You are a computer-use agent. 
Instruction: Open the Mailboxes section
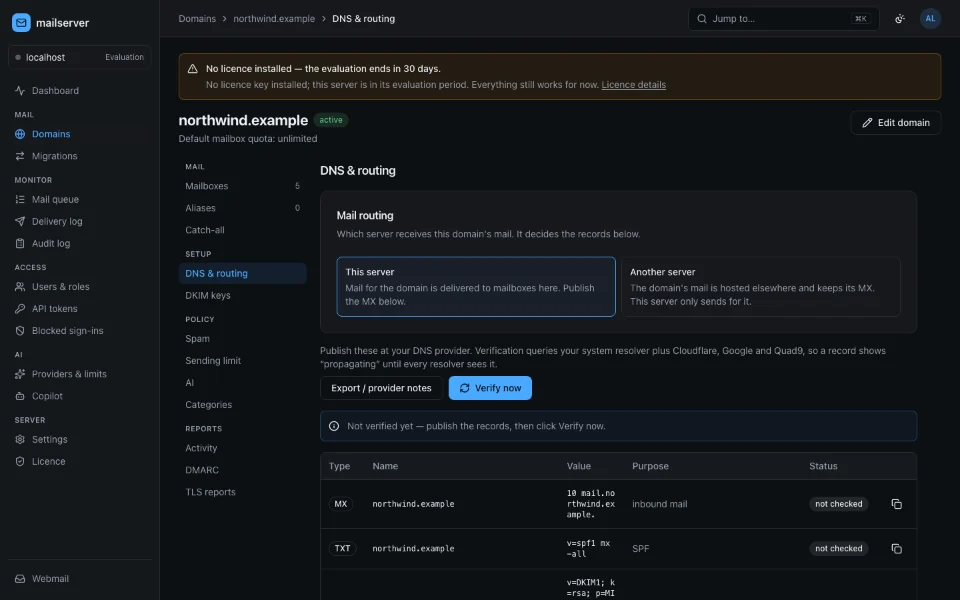point(242,186)
